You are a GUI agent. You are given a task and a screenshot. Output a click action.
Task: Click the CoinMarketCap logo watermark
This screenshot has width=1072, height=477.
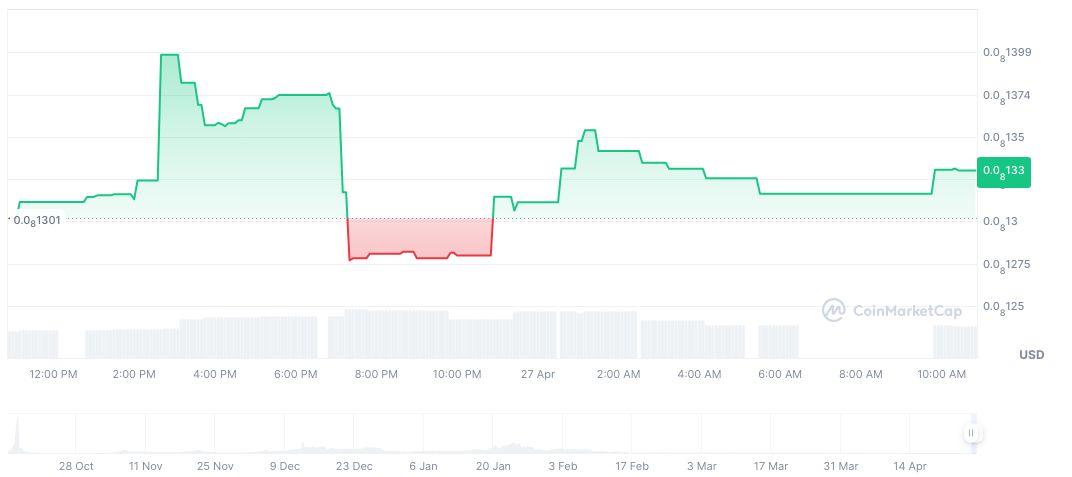[x=892, y=311]
